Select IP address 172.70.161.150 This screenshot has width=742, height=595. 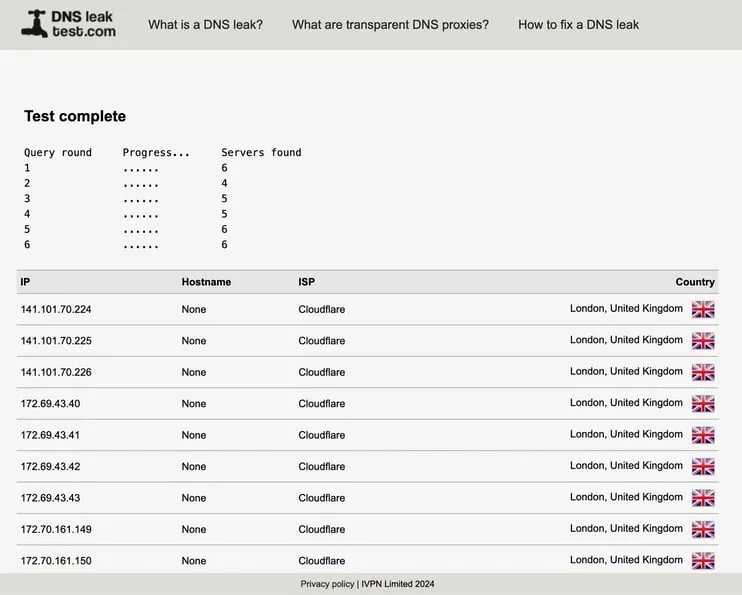tap(56, 560)
